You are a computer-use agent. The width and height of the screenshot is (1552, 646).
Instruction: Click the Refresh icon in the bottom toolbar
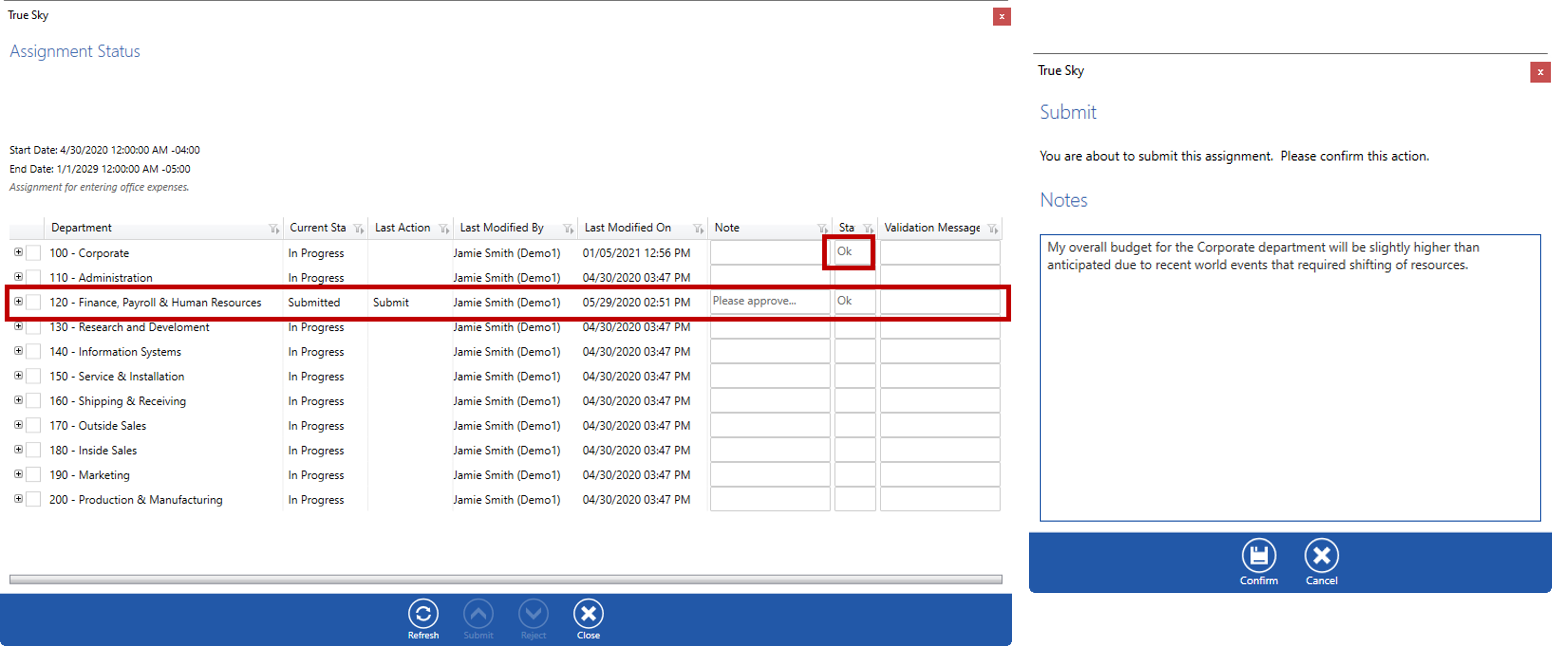[422, 616]
